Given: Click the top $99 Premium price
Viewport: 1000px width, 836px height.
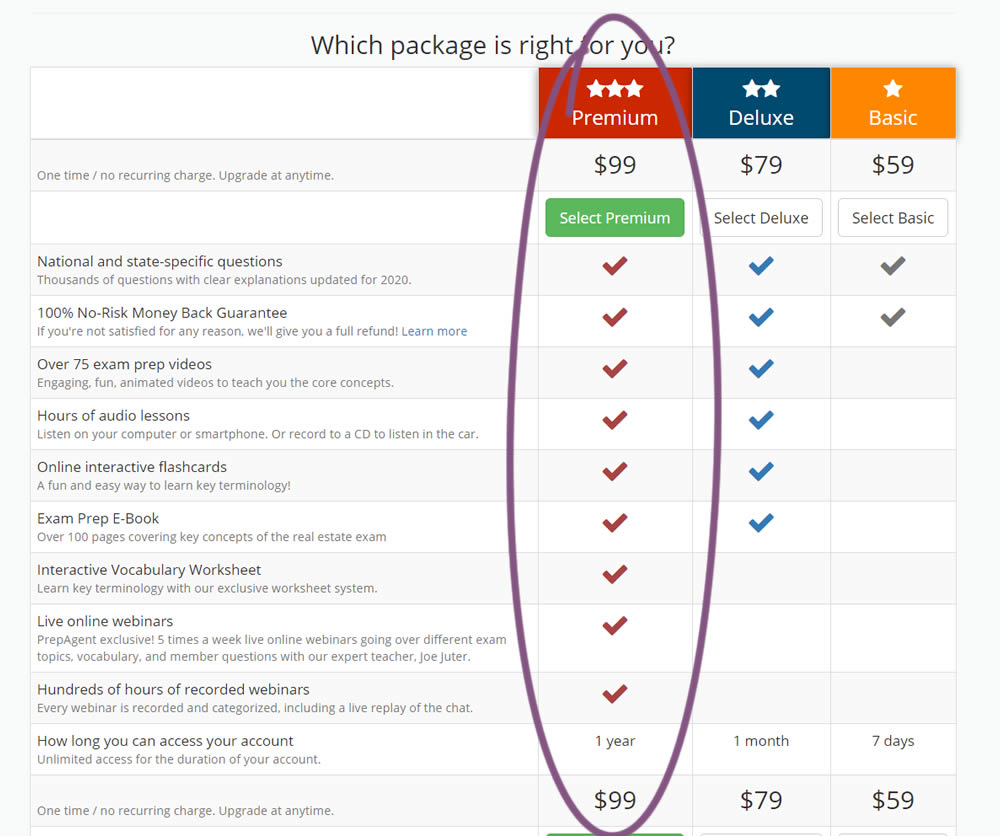Looking at the screenshot, I should (x=615, y=165).
